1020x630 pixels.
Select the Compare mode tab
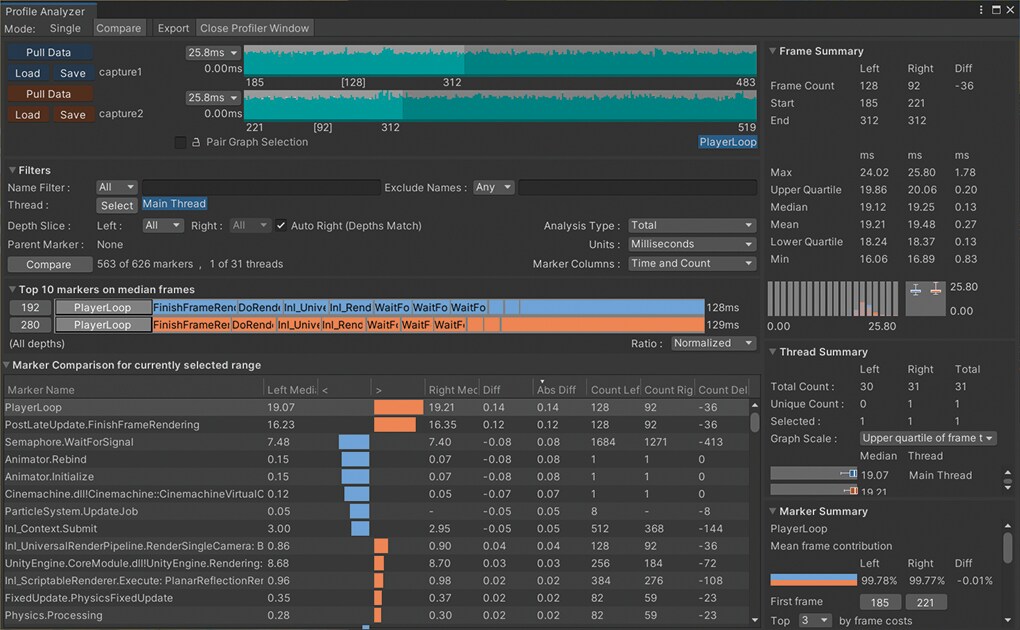pyautogui.click(x=119, y=28)
